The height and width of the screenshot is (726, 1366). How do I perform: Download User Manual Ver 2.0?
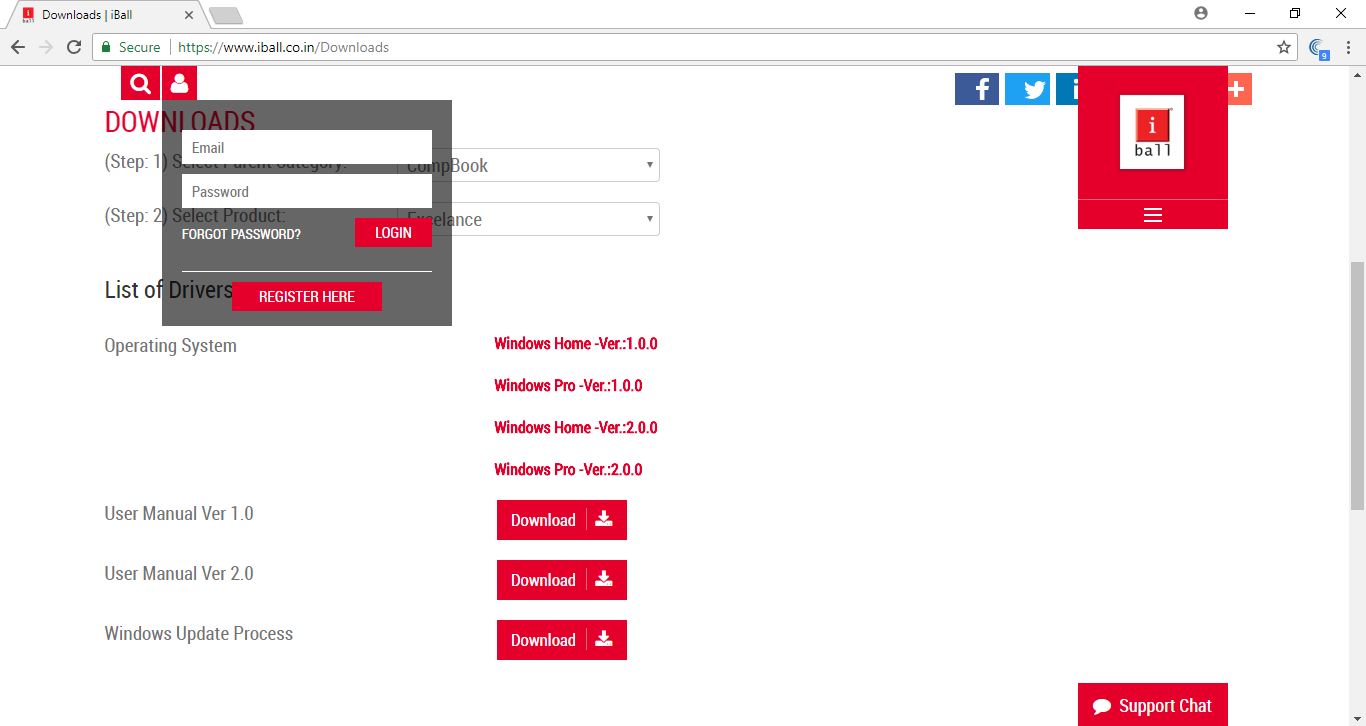[562, 580]
